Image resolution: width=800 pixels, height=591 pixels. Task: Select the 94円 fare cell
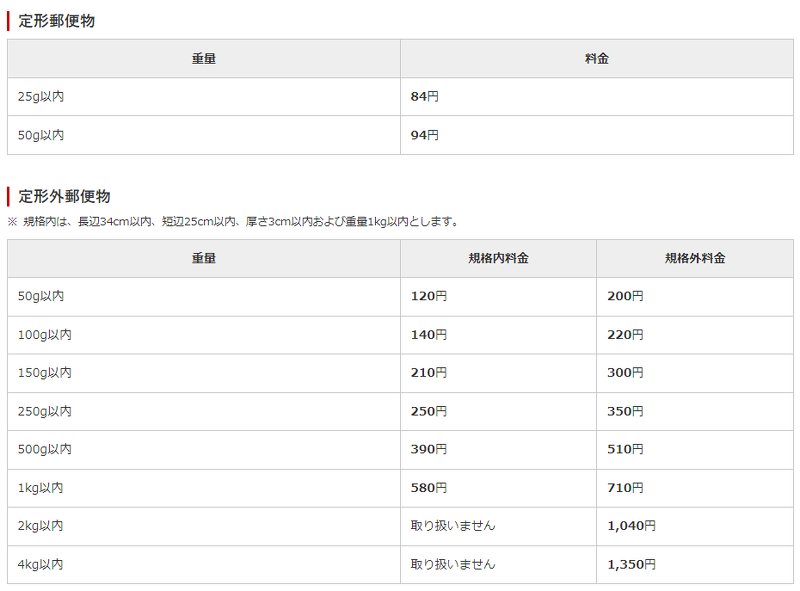[425, 134]
